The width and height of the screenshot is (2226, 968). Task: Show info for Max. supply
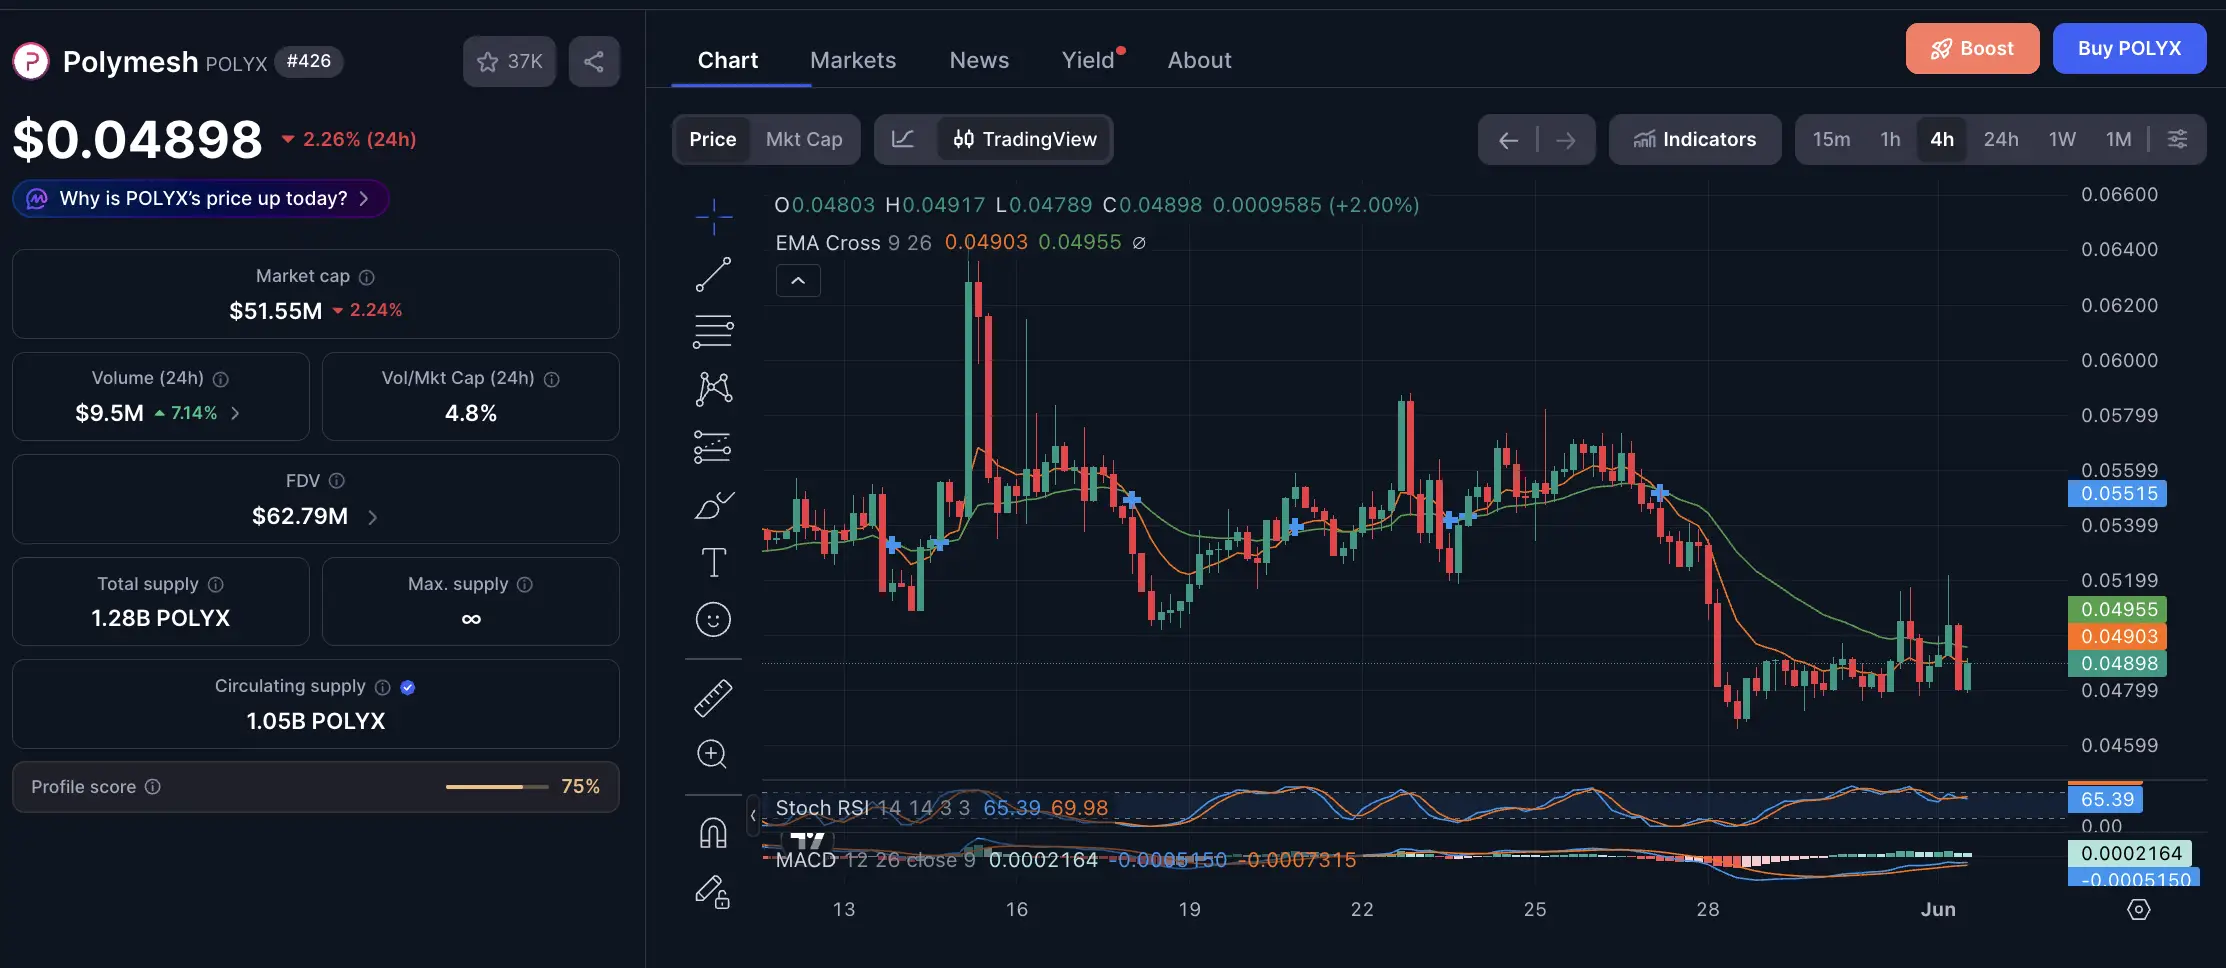click(525, 584)
